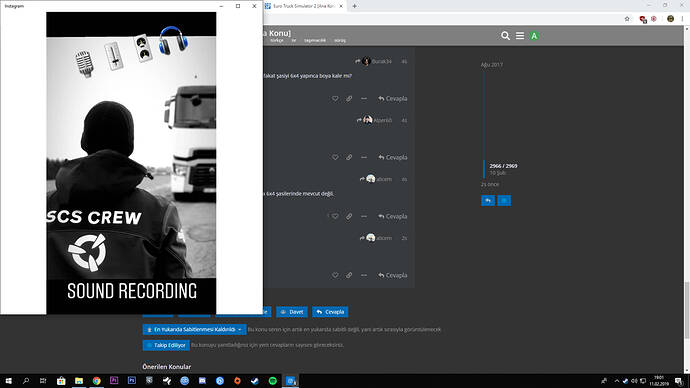The image size is (690, 388).
Task: Click the timeline reply button in blue
Action: [488, 201]
